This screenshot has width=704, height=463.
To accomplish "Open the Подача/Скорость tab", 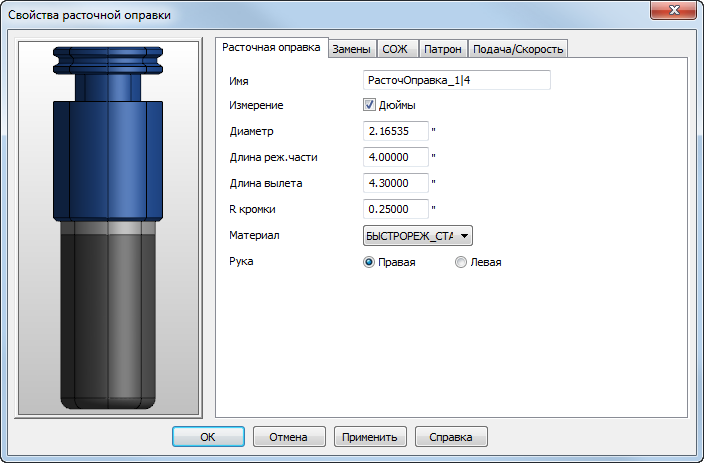I will click(x=518, y=49).
